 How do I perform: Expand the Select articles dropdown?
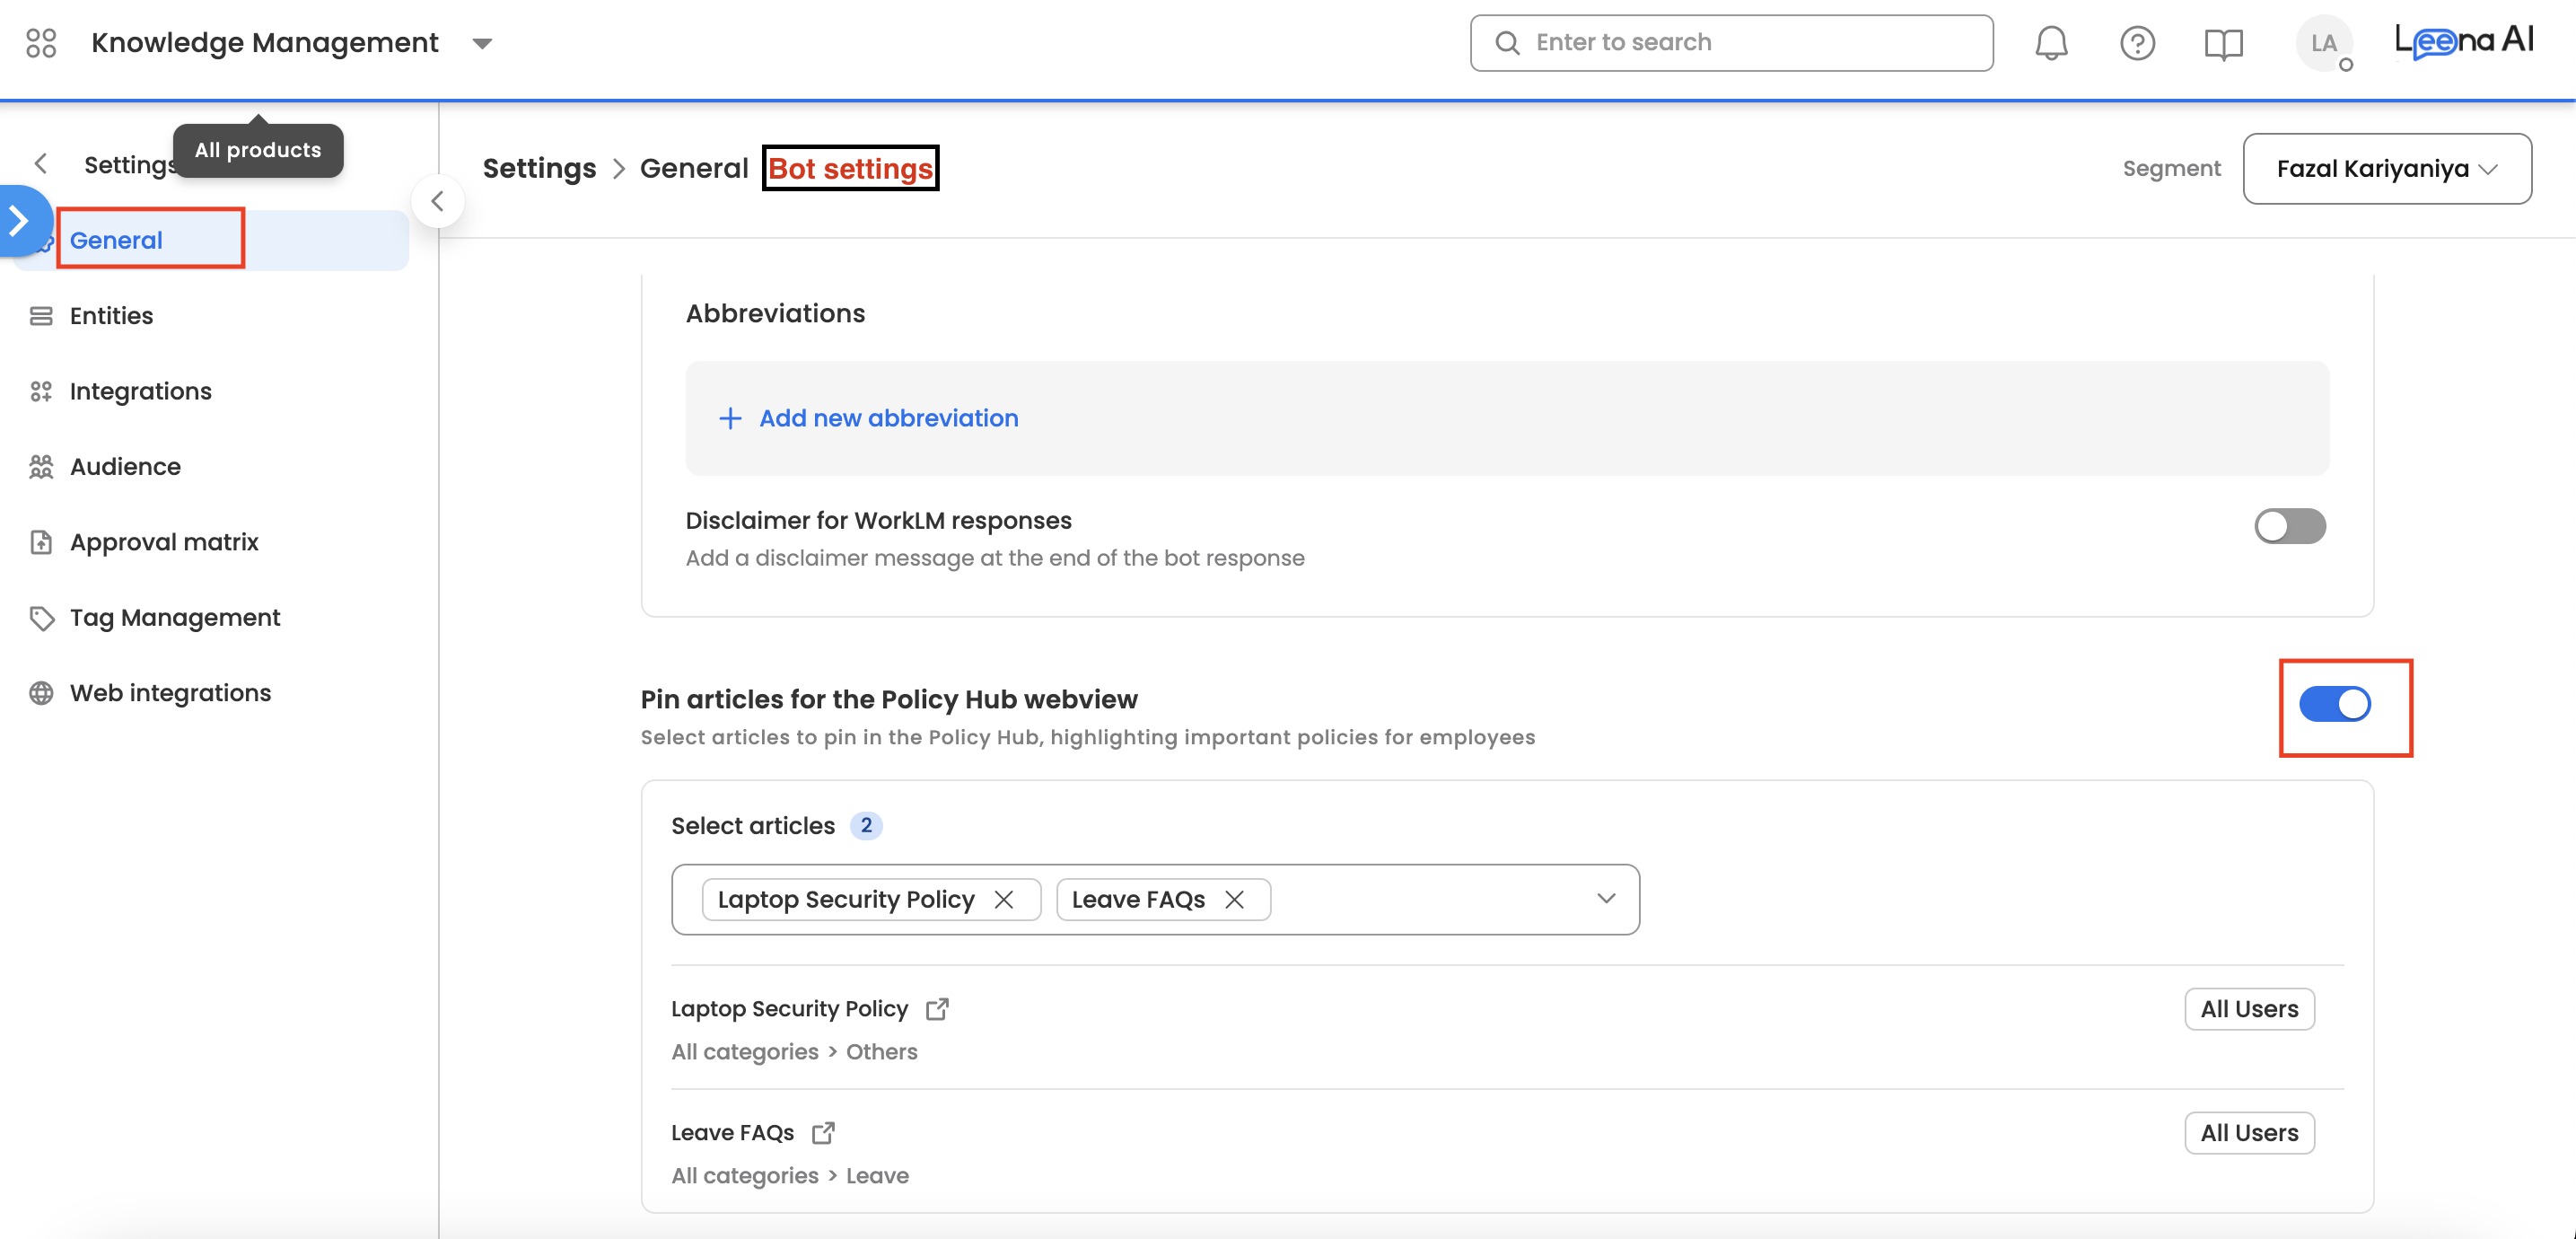tap(1605, 899)
